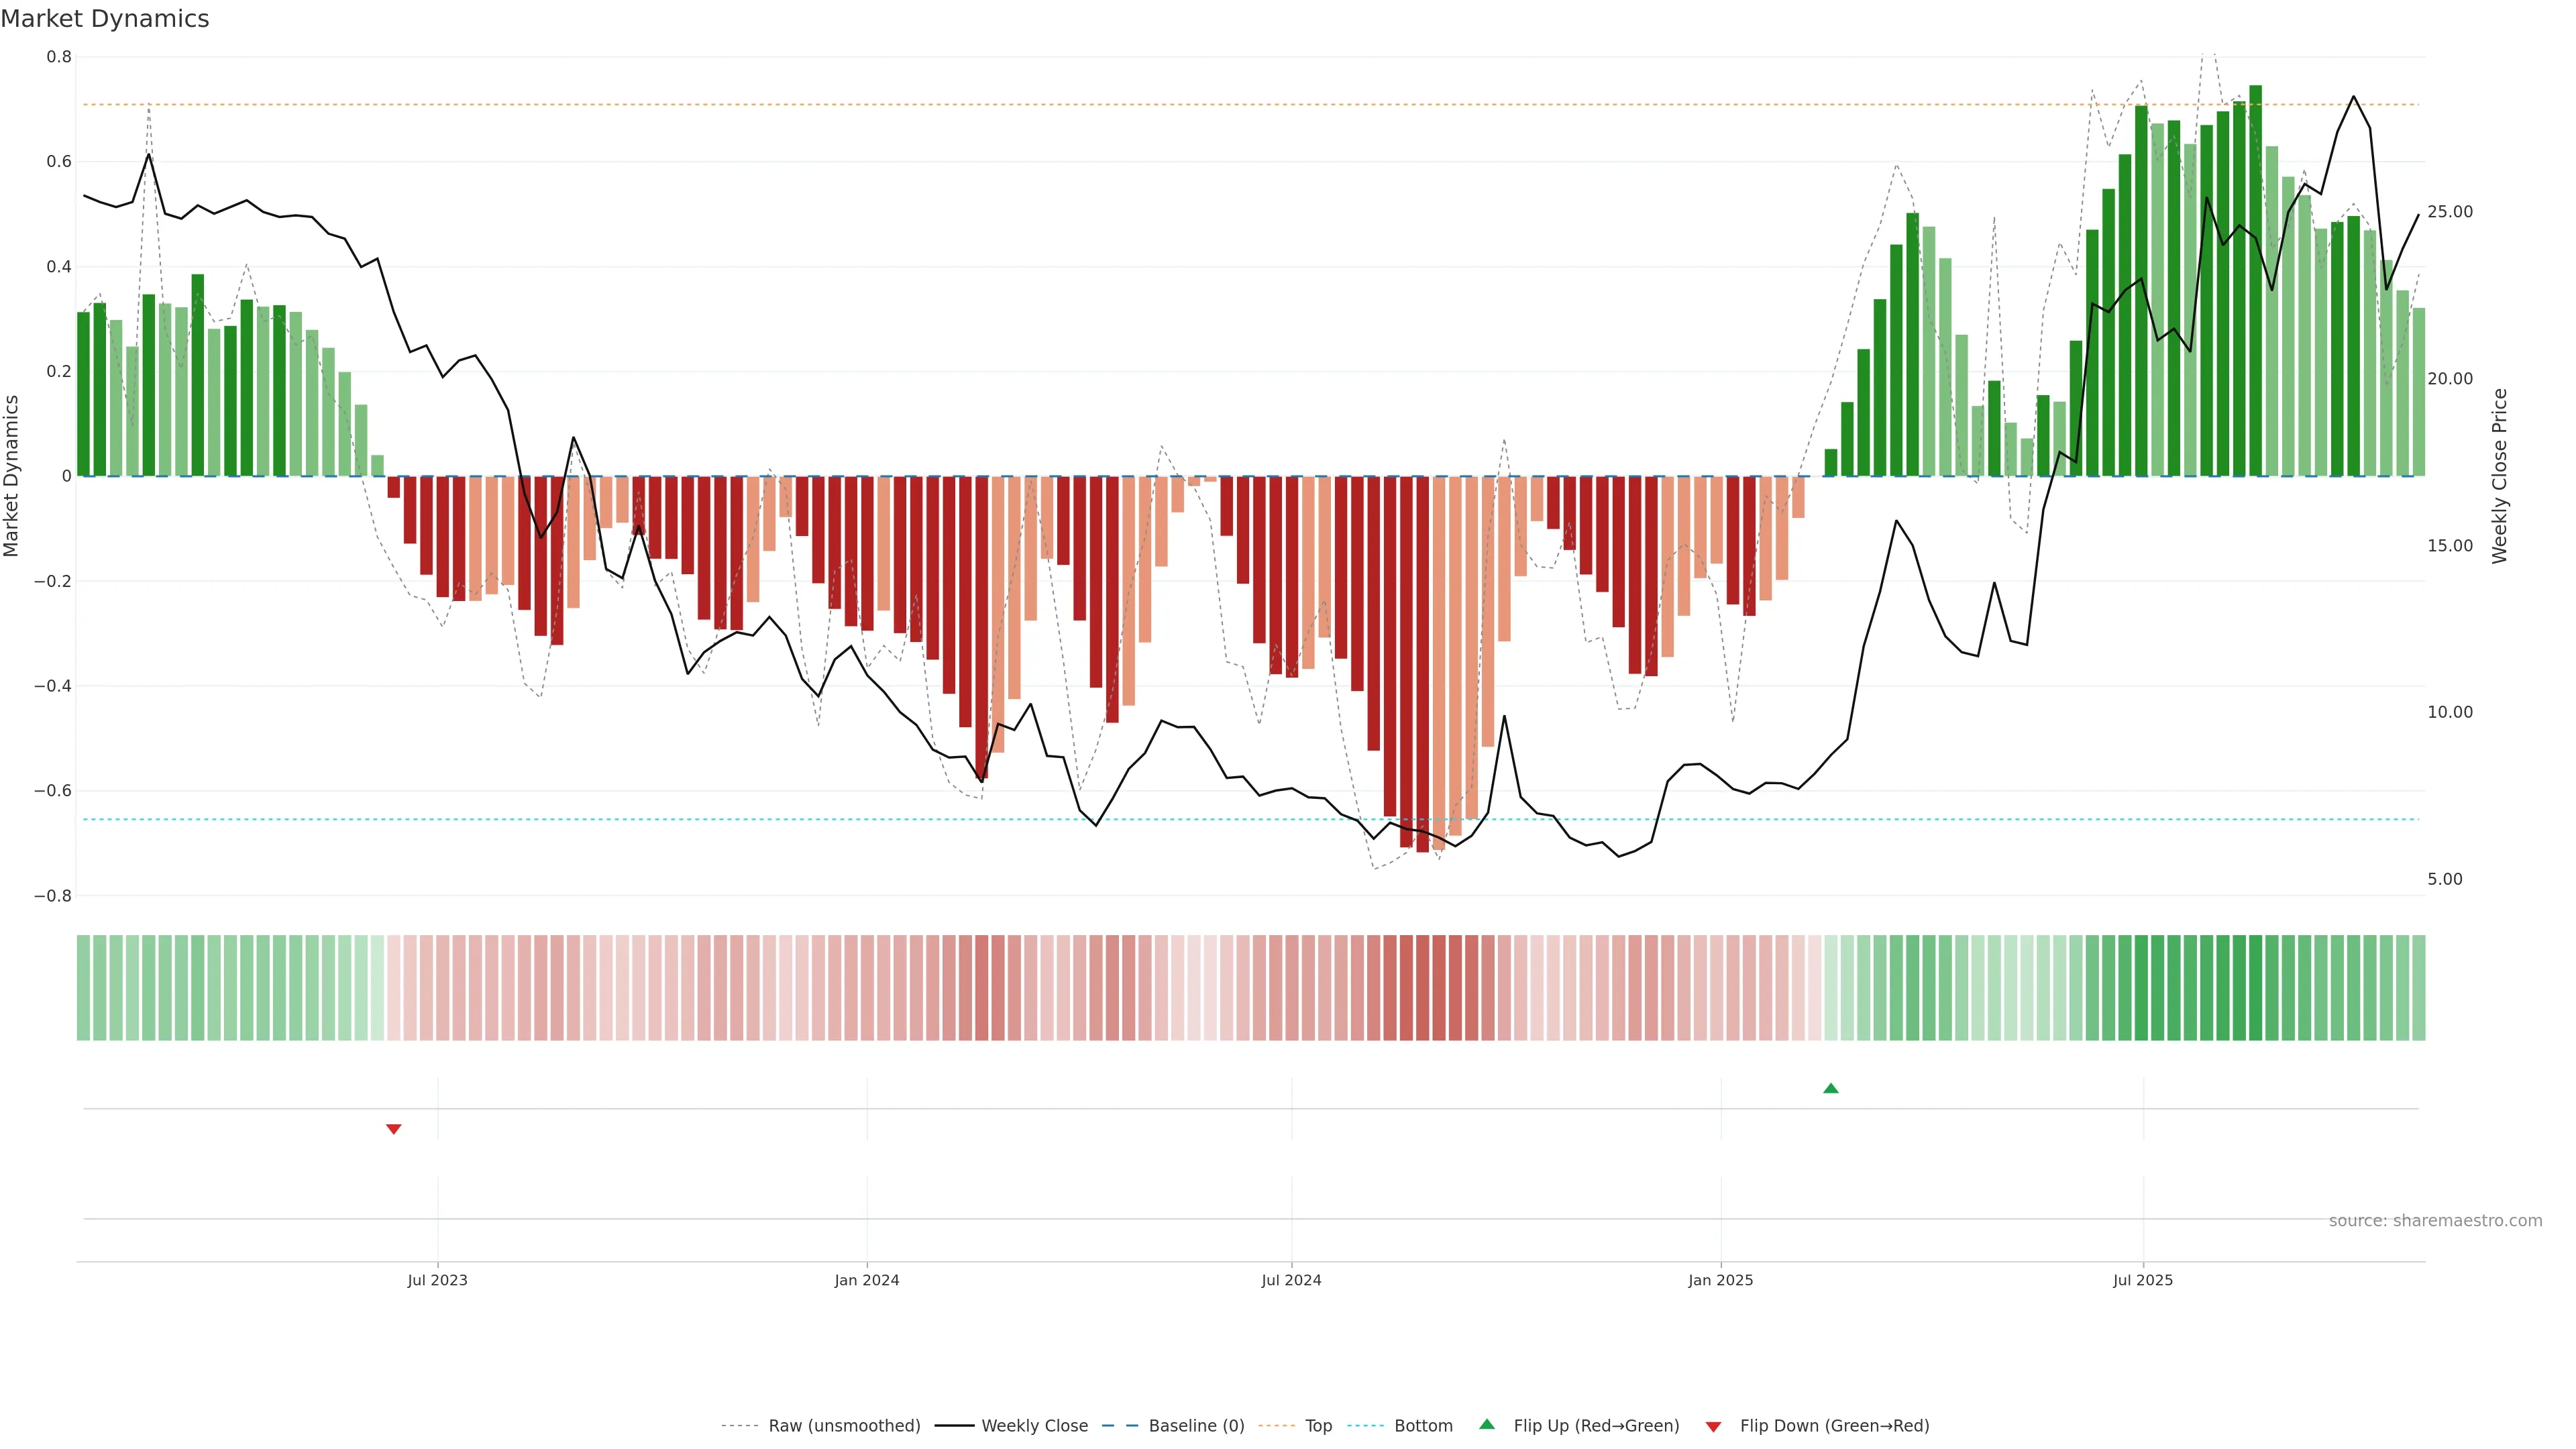Viewport: 2576px width, 1449px height.
Task: Click the green Flip Up triangle marker
Action: [1830, 1088]
